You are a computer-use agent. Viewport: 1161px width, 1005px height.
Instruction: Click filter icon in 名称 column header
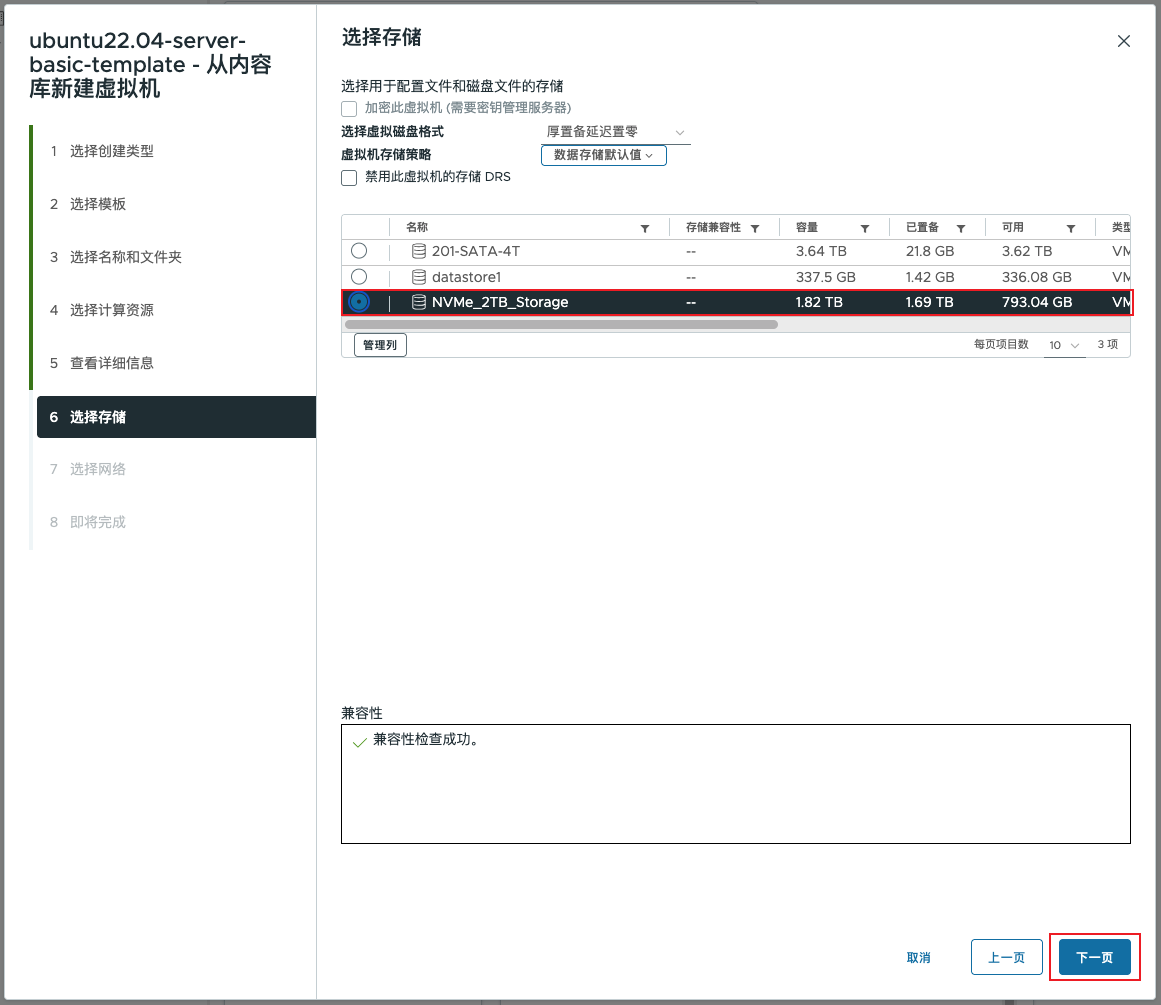pos(645,228)
